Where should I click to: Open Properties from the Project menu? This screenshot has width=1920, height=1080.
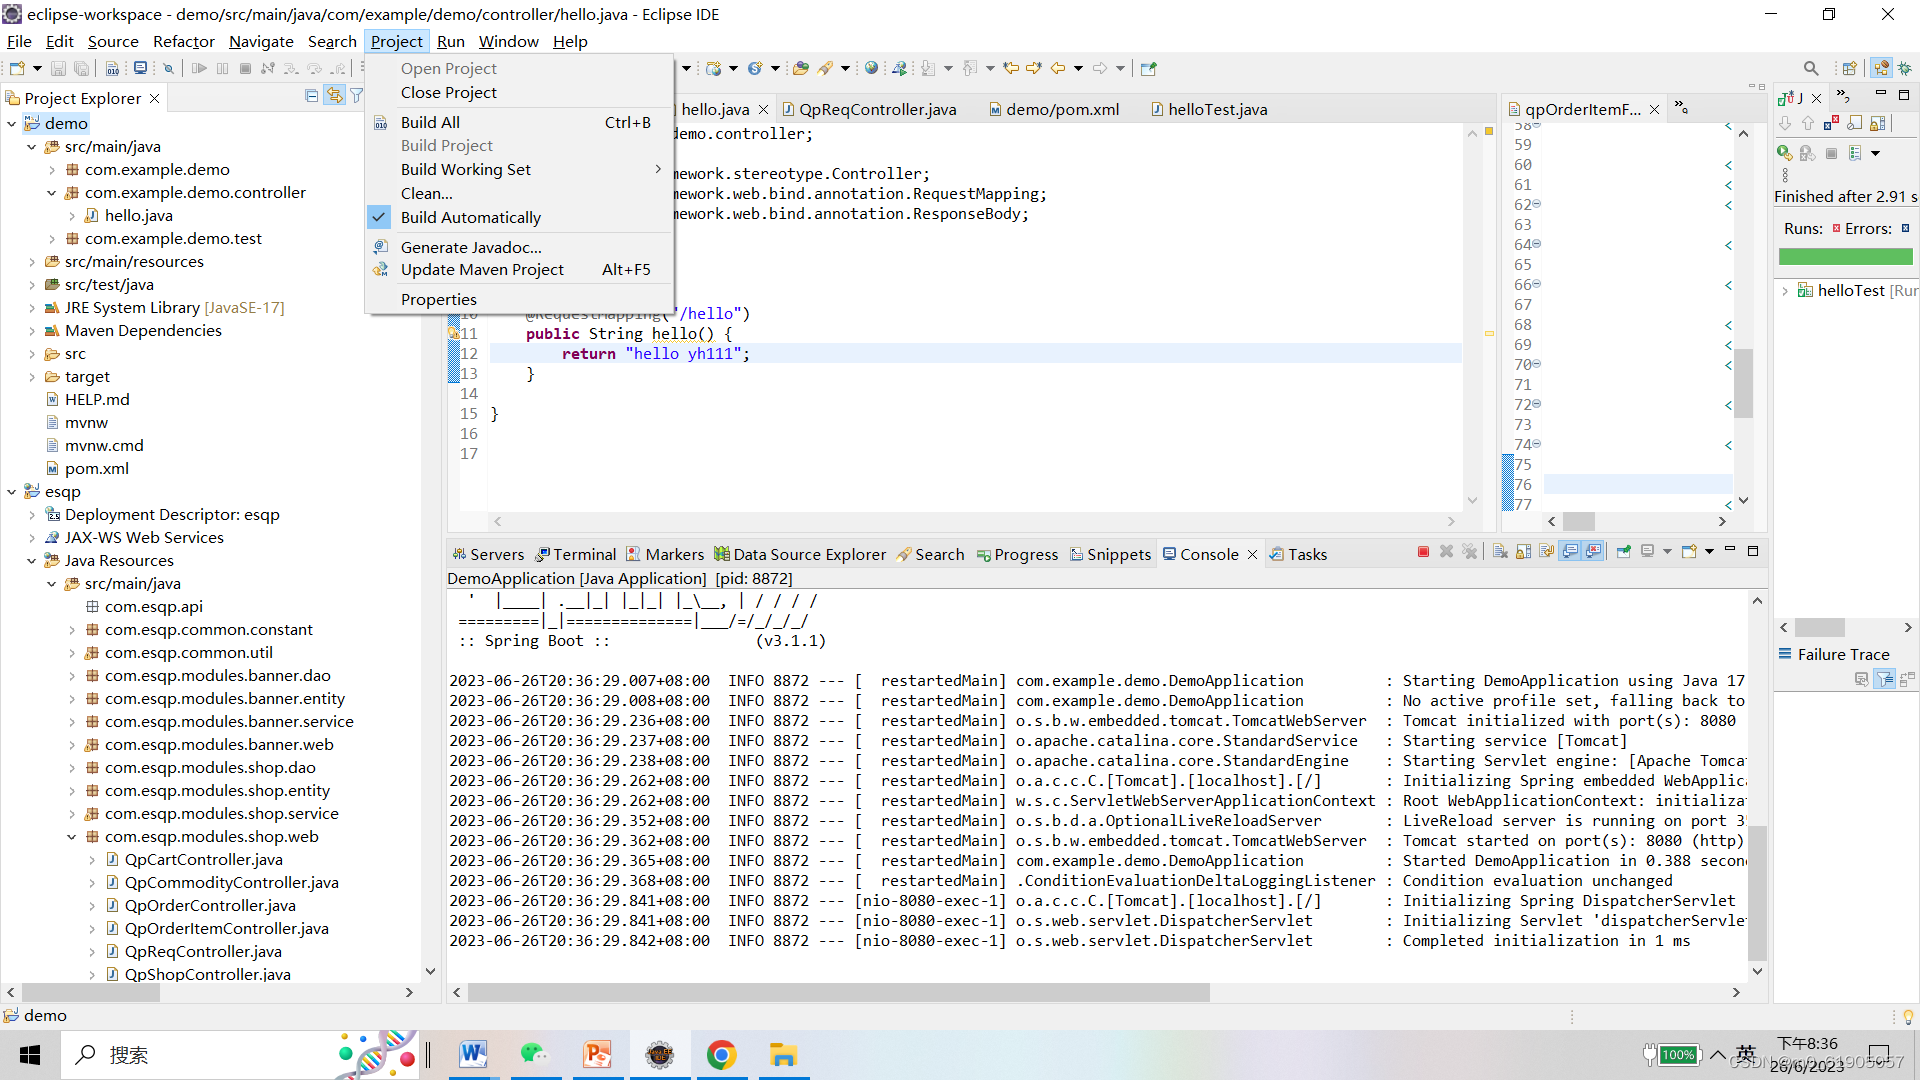(439, 298)
